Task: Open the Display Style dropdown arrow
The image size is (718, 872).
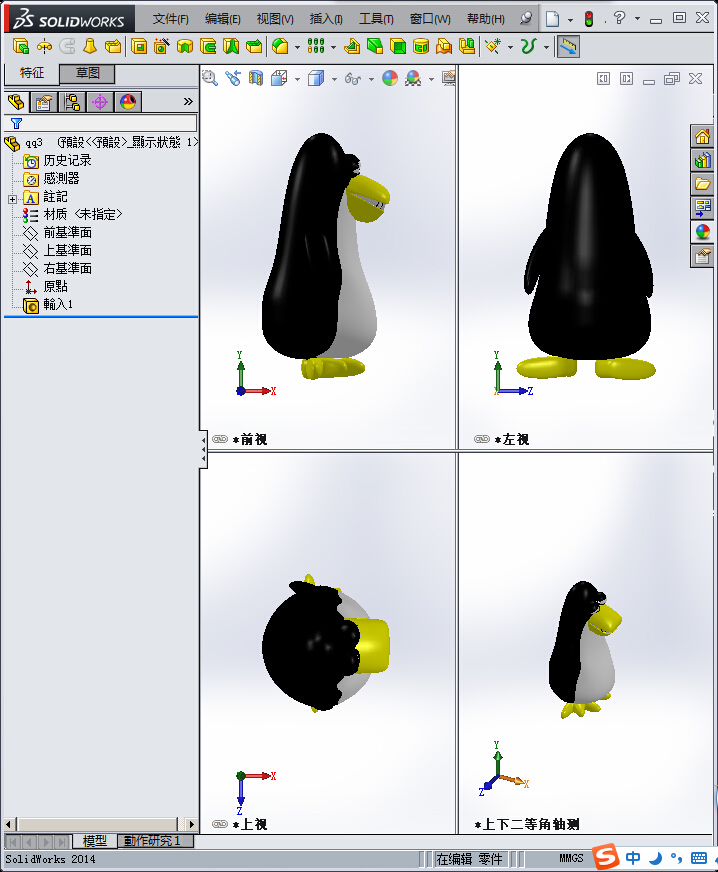Action: coord(334,79)
